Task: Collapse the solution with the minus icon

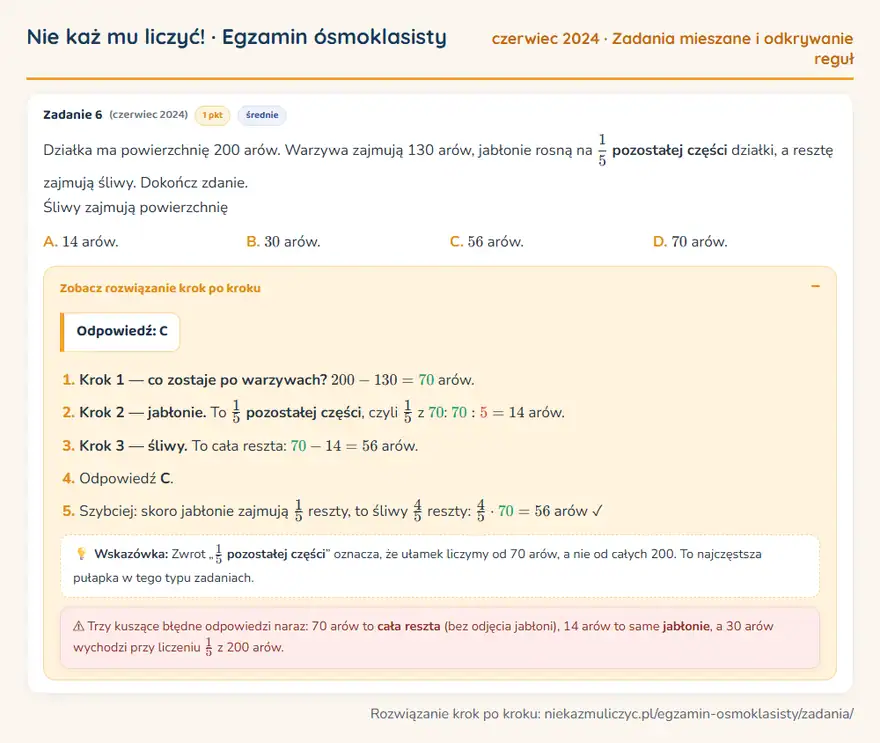Action: point(815,287)
